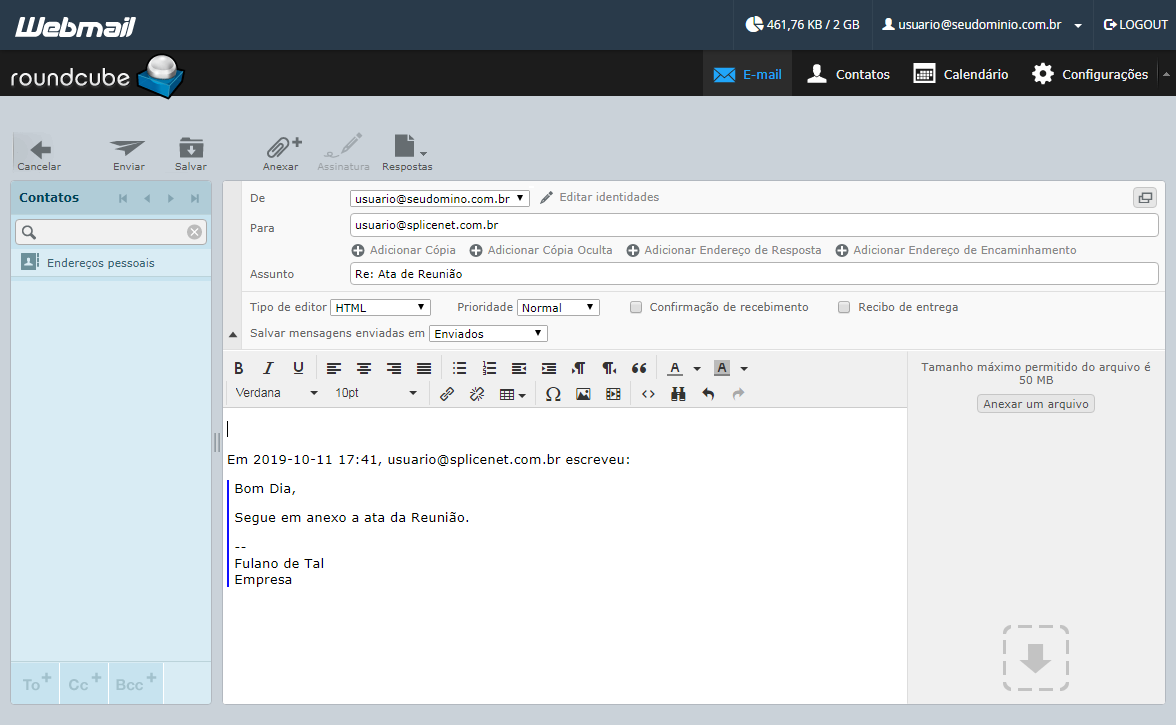Open text color picker arrow
Image resolution: width=1176 pixels, height=725 pixels.
click(697, 368)
